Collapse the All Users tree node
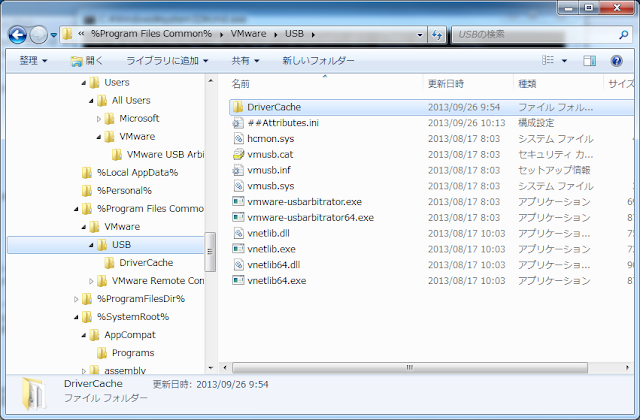The image size is (640, 420). click(x=91, y=101)
